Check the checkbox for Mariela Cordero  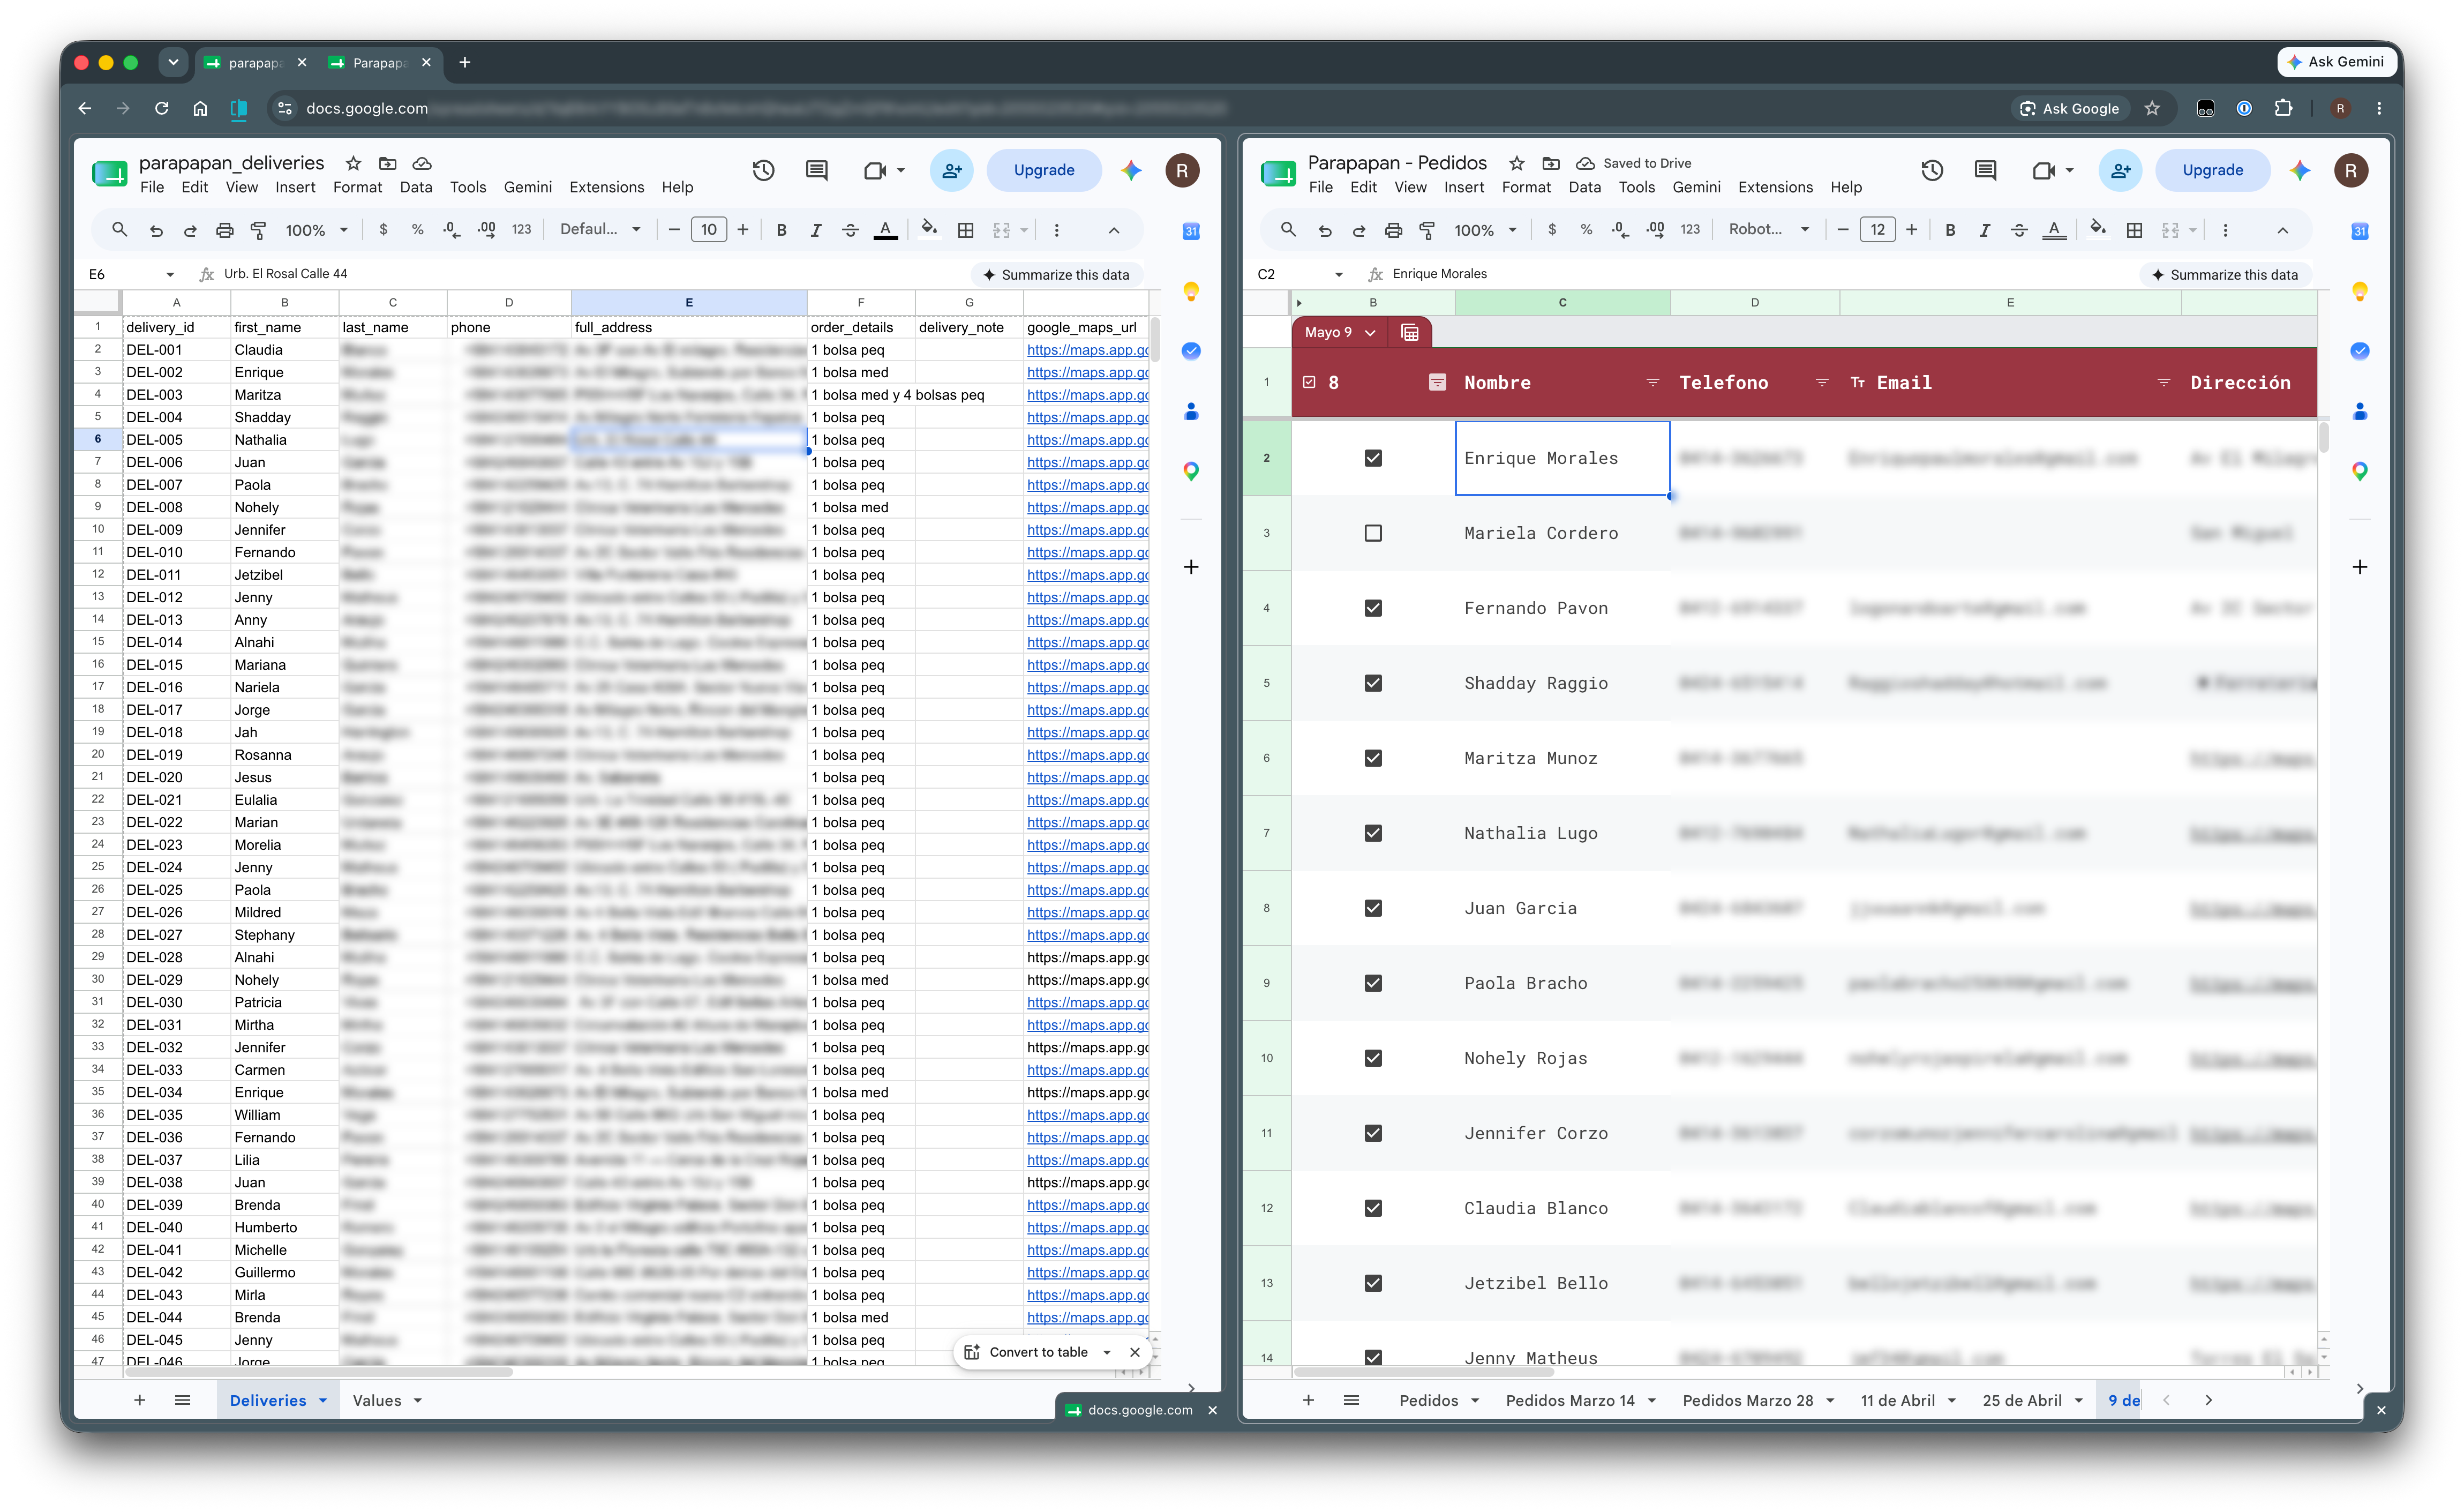(1373, 533)
